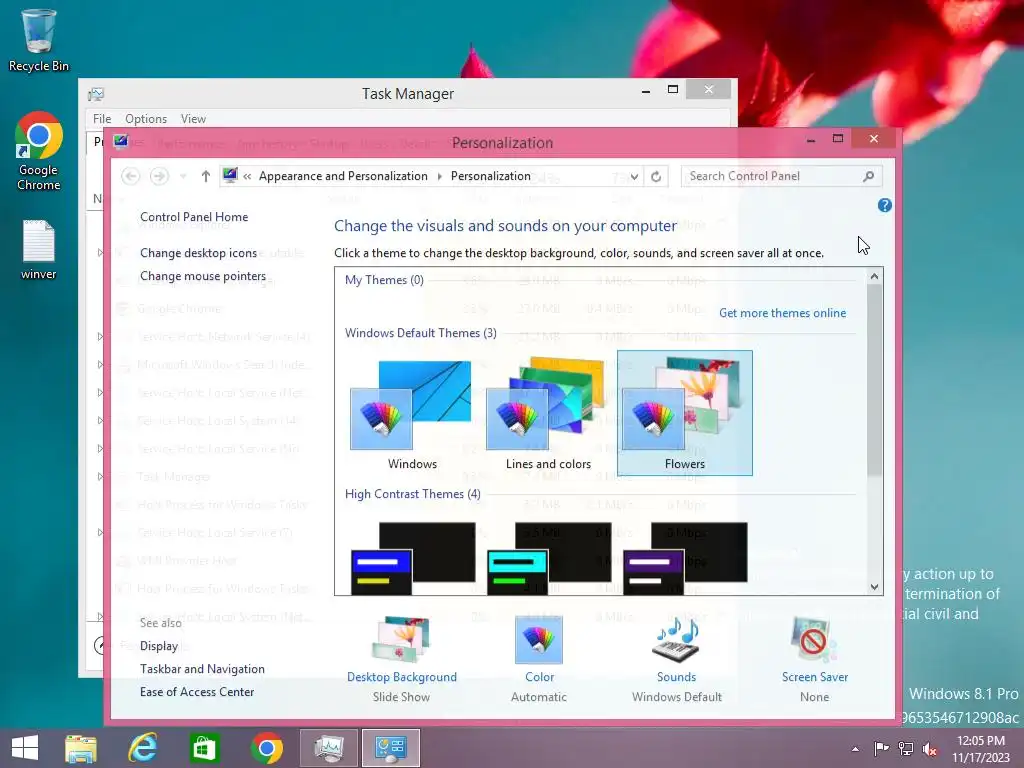Select the Lines and colors theme

point(548,414)
